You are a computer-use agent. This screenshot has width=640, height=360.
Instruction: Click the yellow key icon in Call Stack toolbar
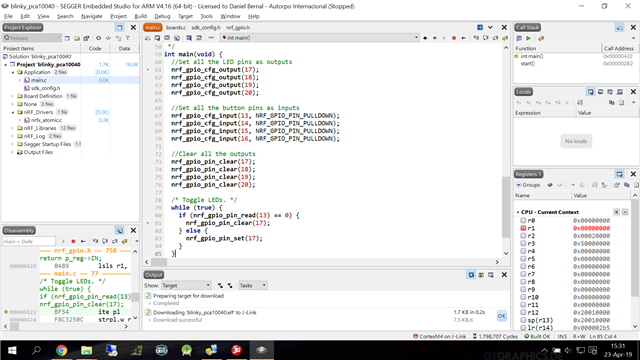[541, 38]
